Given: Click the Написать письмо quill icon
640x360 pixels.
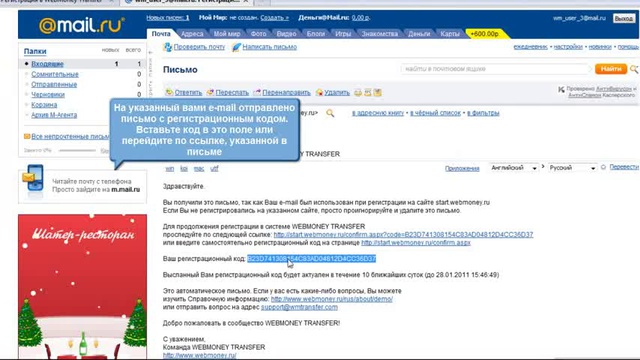Looking at the screenshot, I should 236,47.
